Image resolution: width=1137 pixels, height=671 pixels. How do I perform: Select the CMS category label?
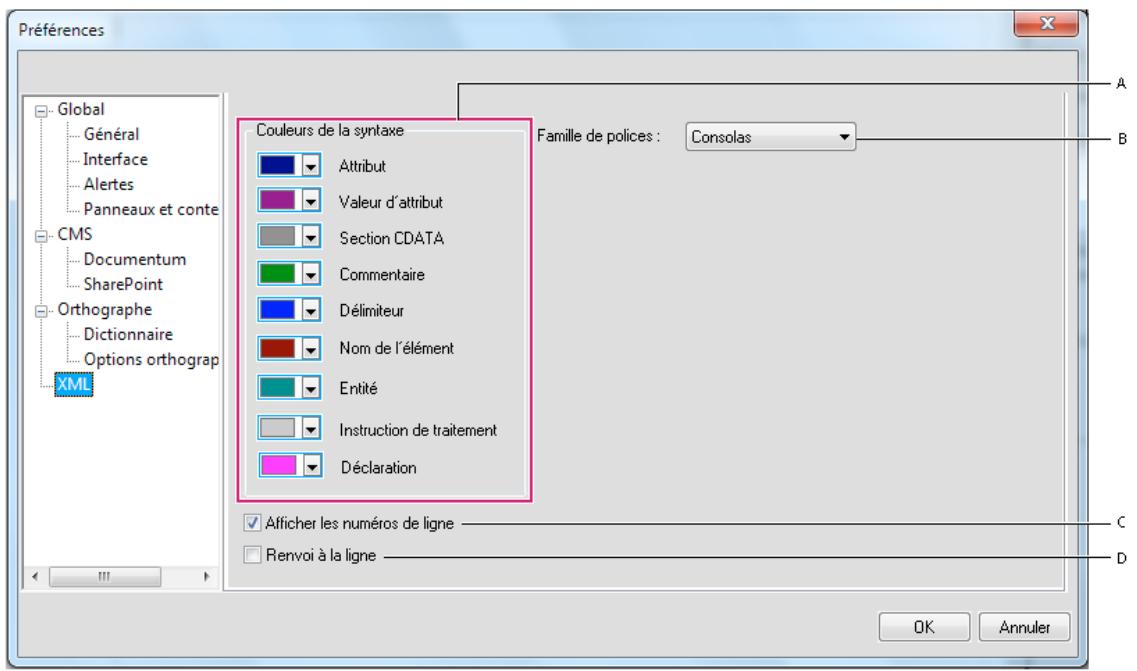[75, 234]
